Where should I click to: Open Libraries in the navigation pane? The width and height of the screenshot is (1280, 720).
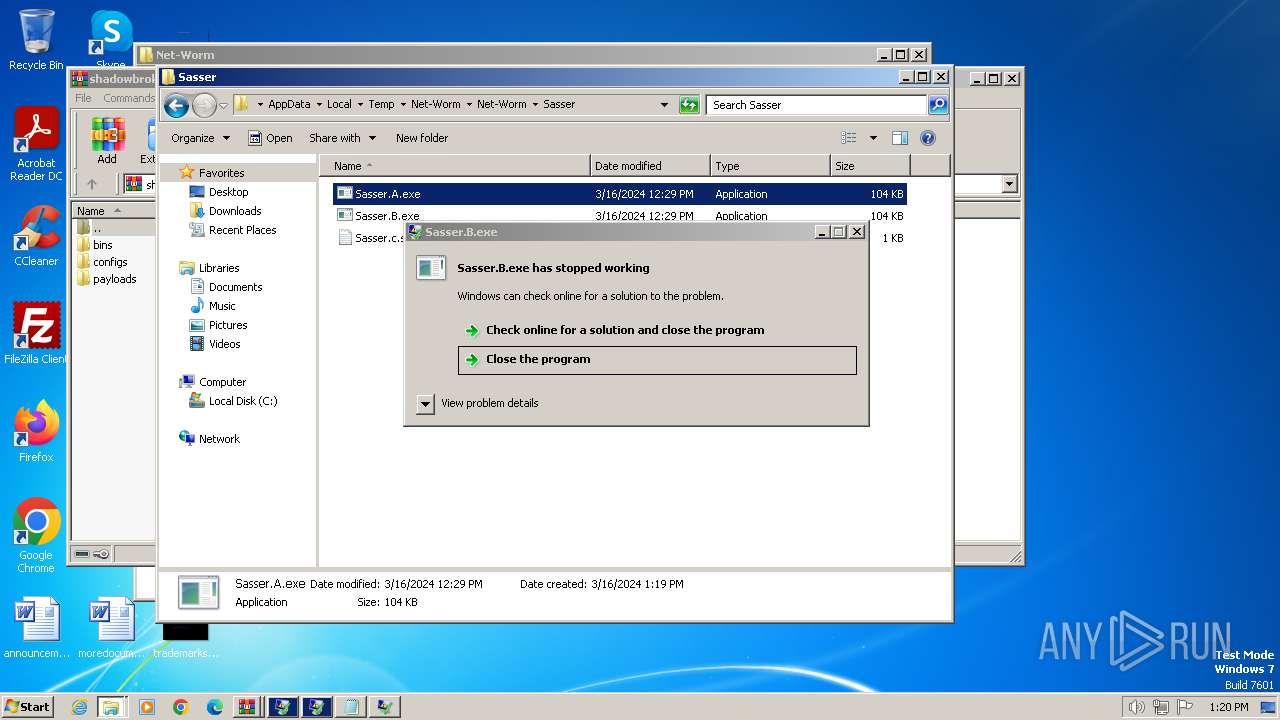219,268
